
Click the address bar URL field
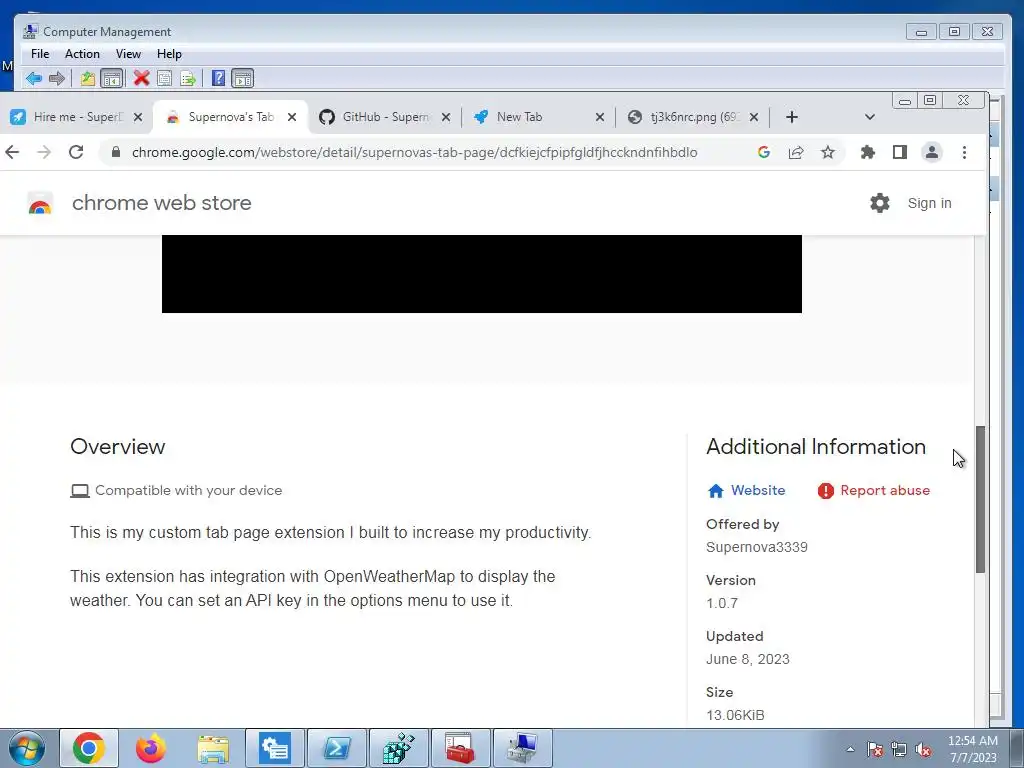point(415,152)
